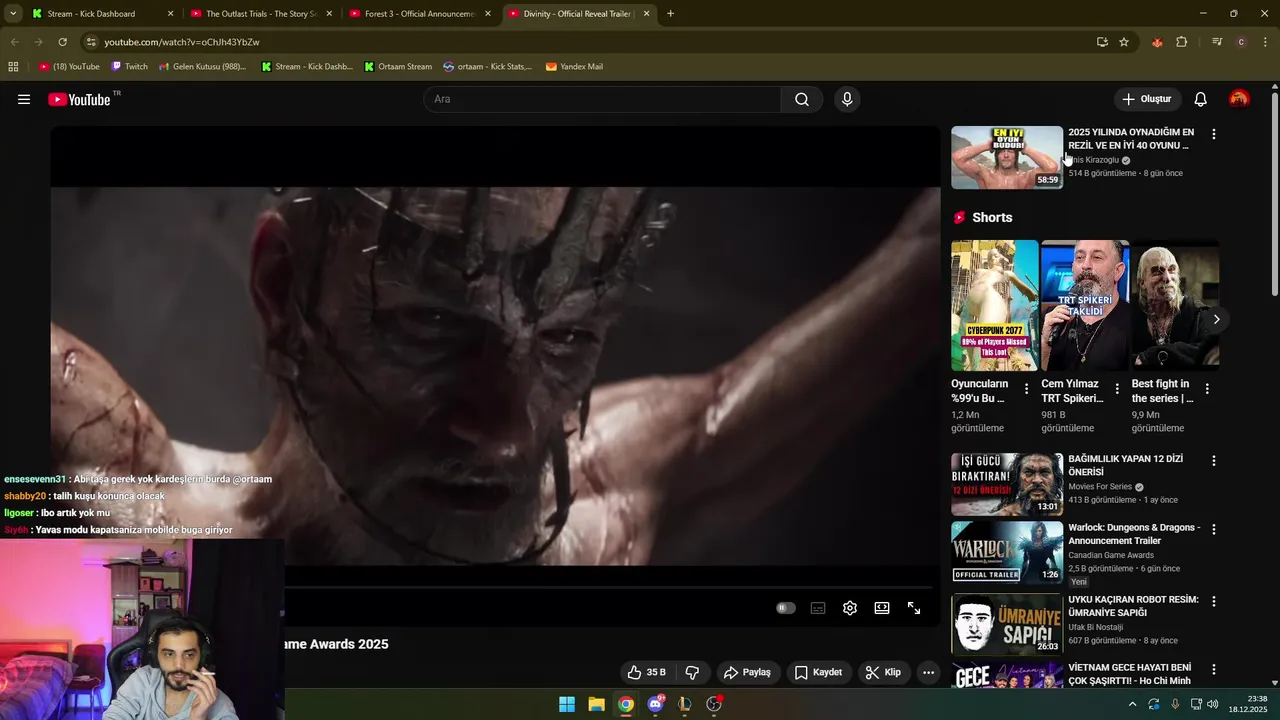1280x720 pixels.
Task: Open the Chrome profile C avatar
Action: coord(1241,42)
